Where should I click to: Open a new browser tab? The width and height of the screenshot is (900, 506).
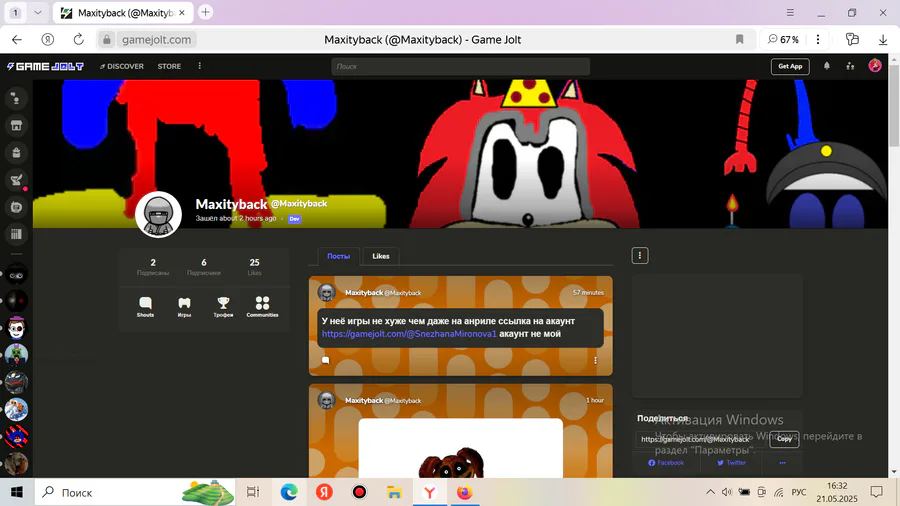205,12
